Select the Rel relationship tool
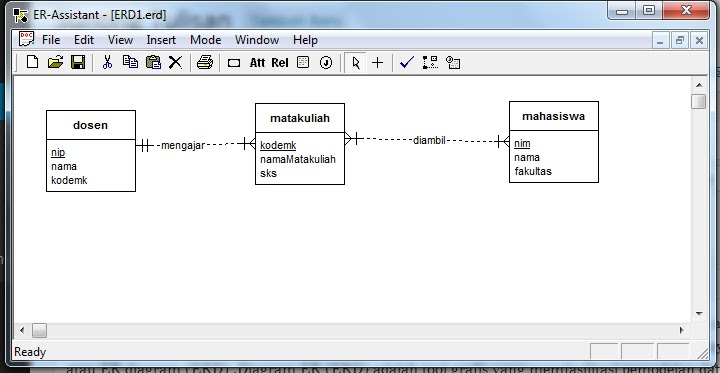The height and width of the screenshot is (373, 720). [280, 63]
